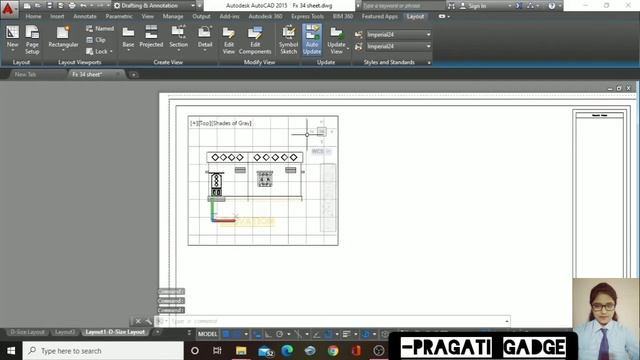The width and height of the screenshot is (640, 360).
Task: Click the Named viewports button
Action: tap(100, 29)
